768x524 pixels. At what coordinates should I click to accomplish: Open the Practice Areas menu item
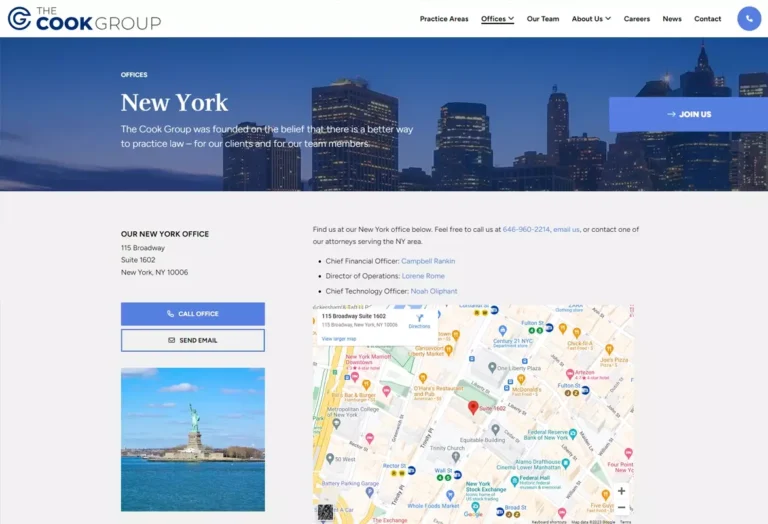[444, 19]
